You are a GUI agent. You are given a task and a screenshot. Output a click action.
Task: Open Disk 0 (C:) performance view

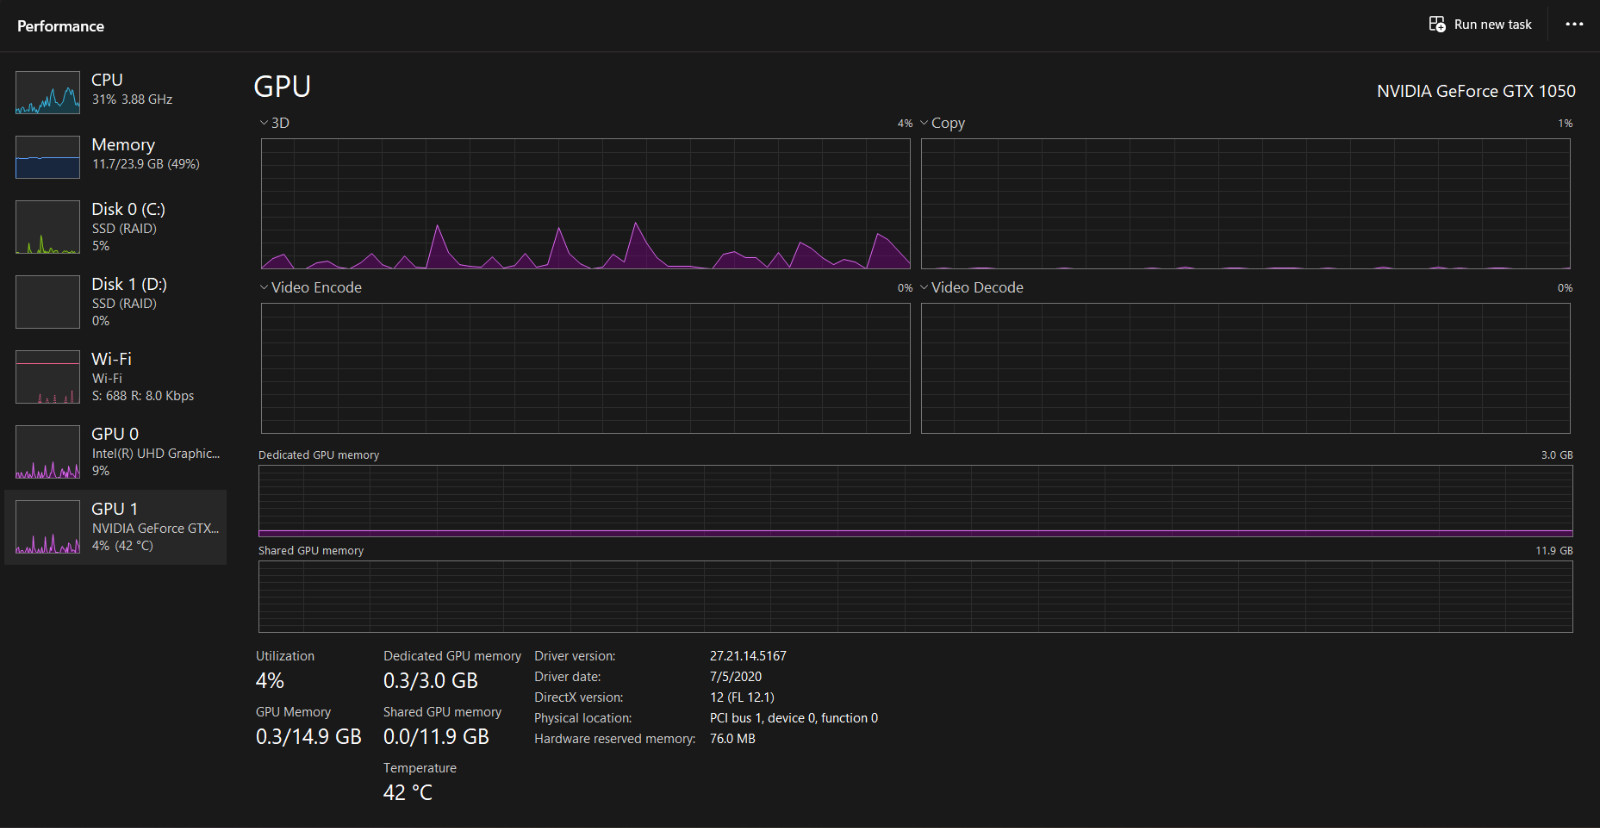click(x=116, y=227)
